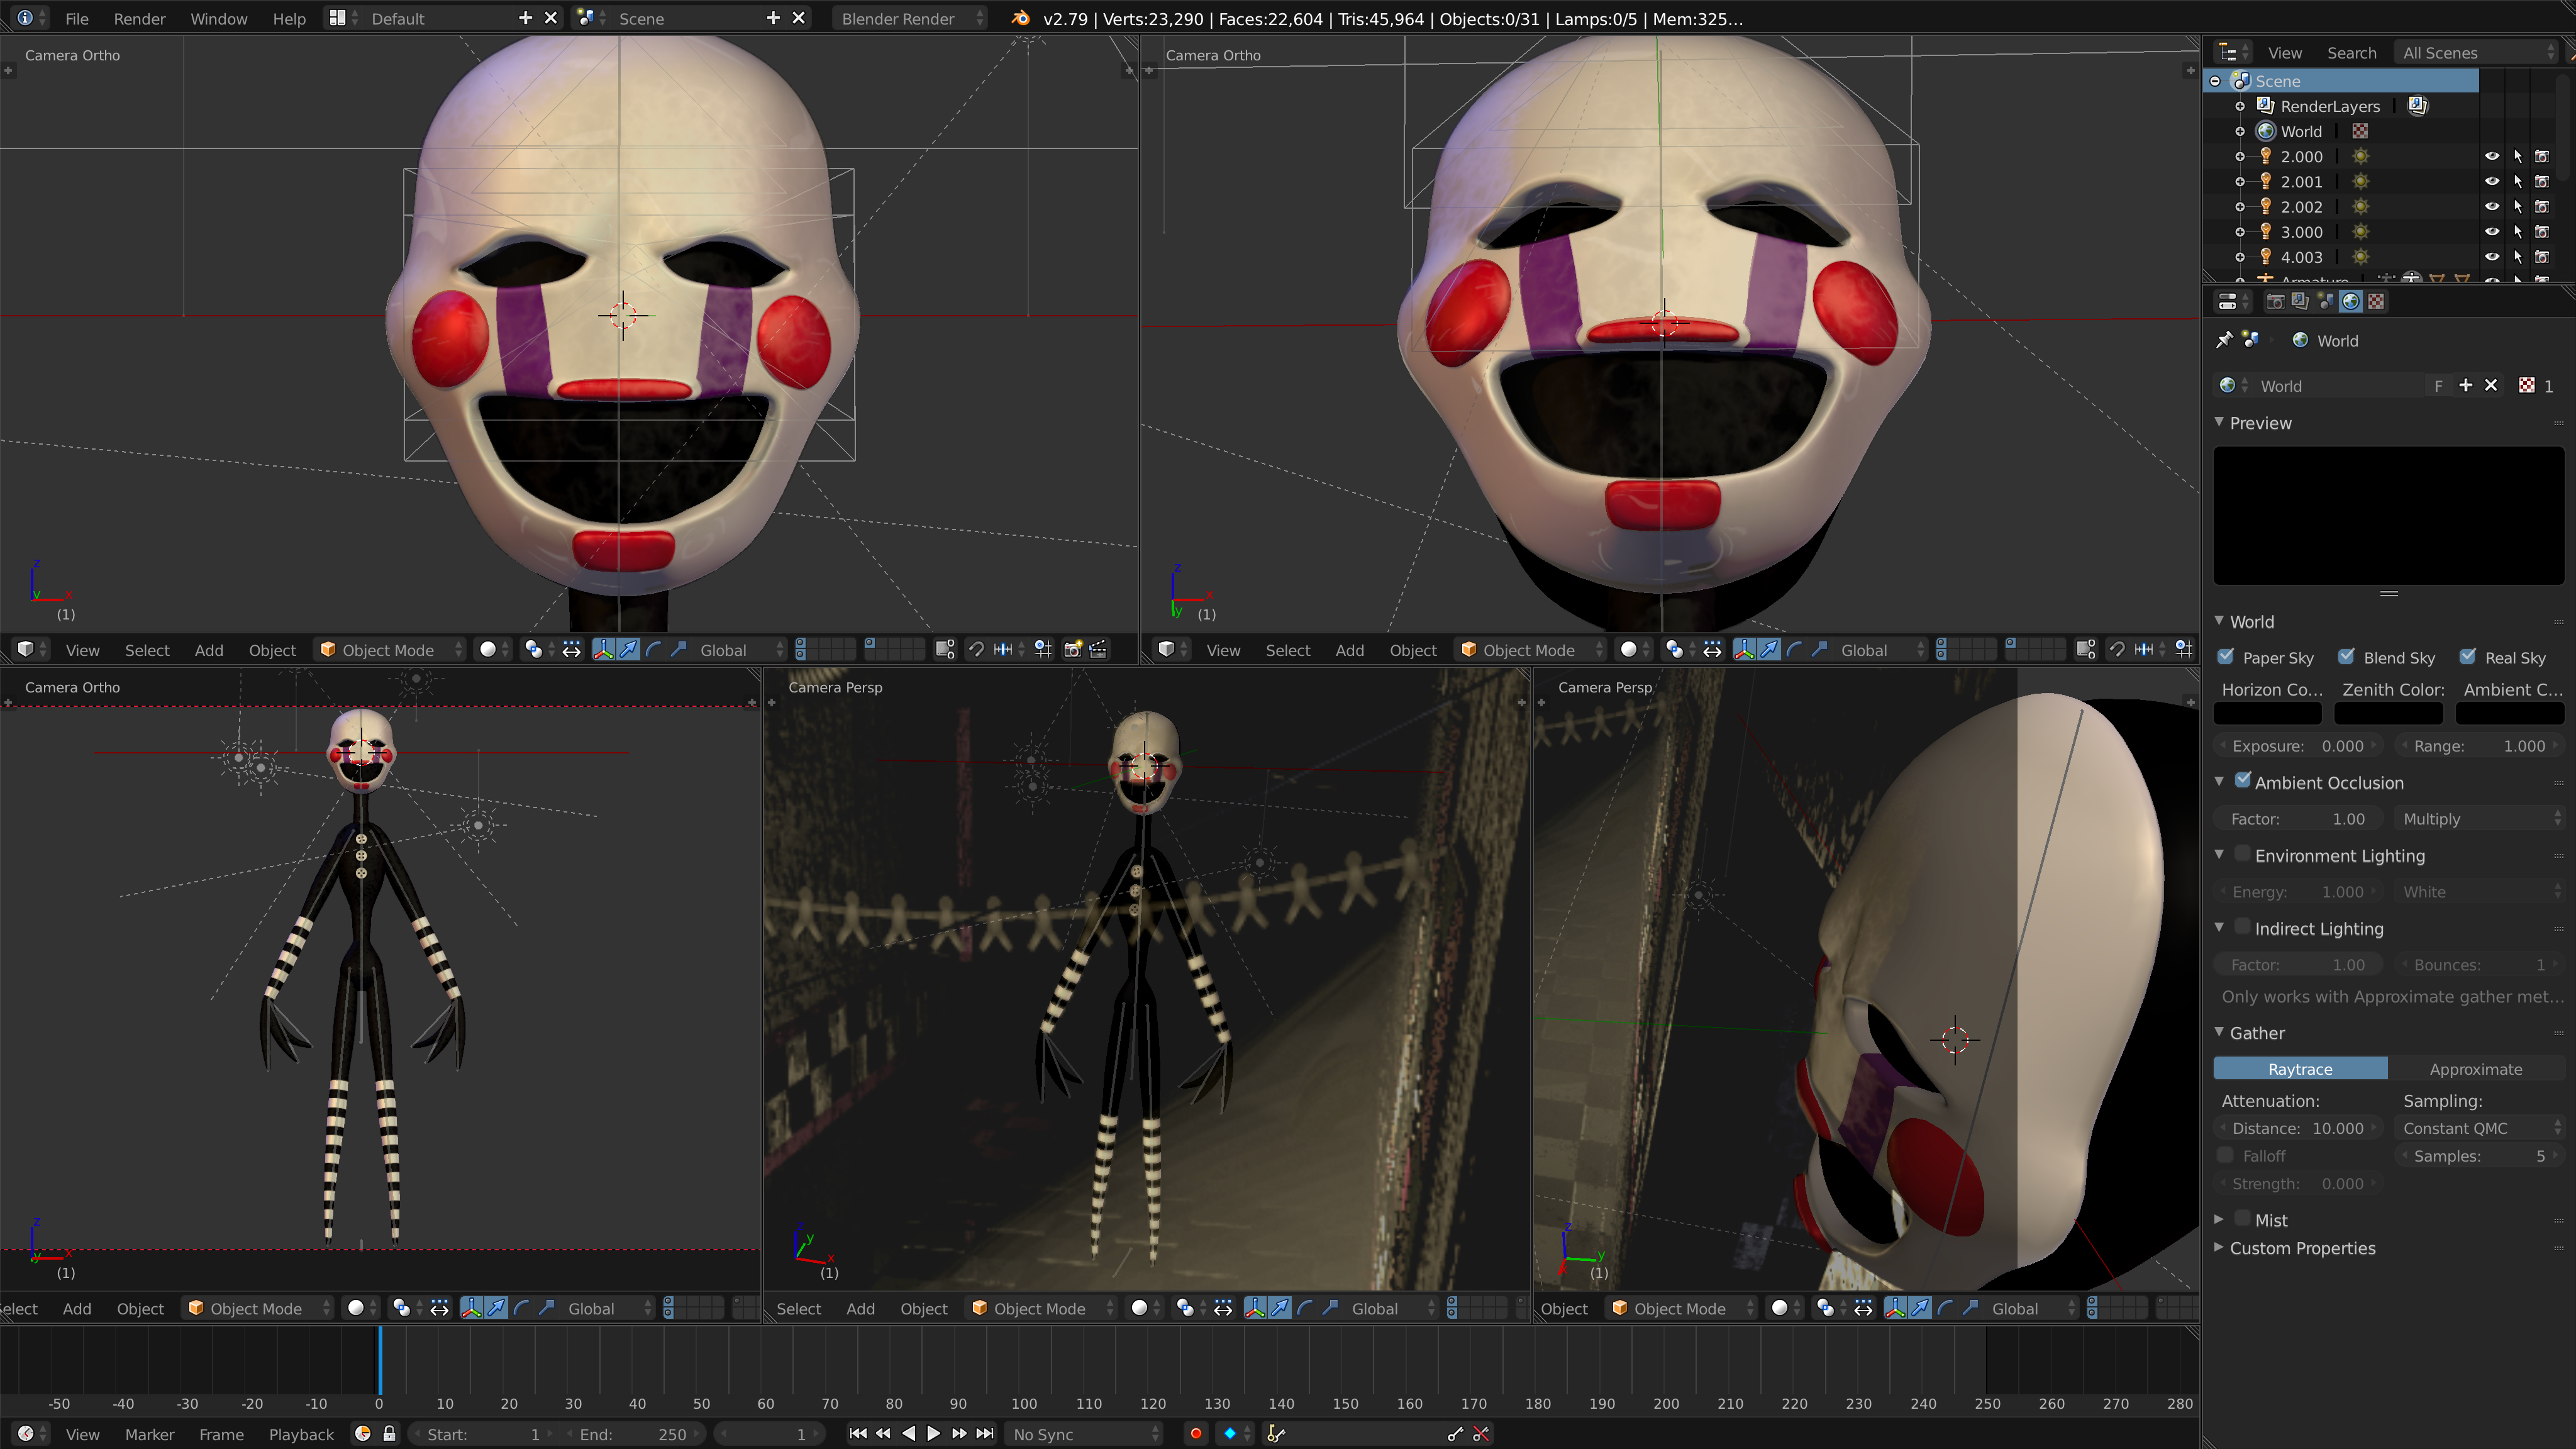Click the Horizon Color swatch
Screen dimensions: 2576x1449
[x=2267, y=713]
